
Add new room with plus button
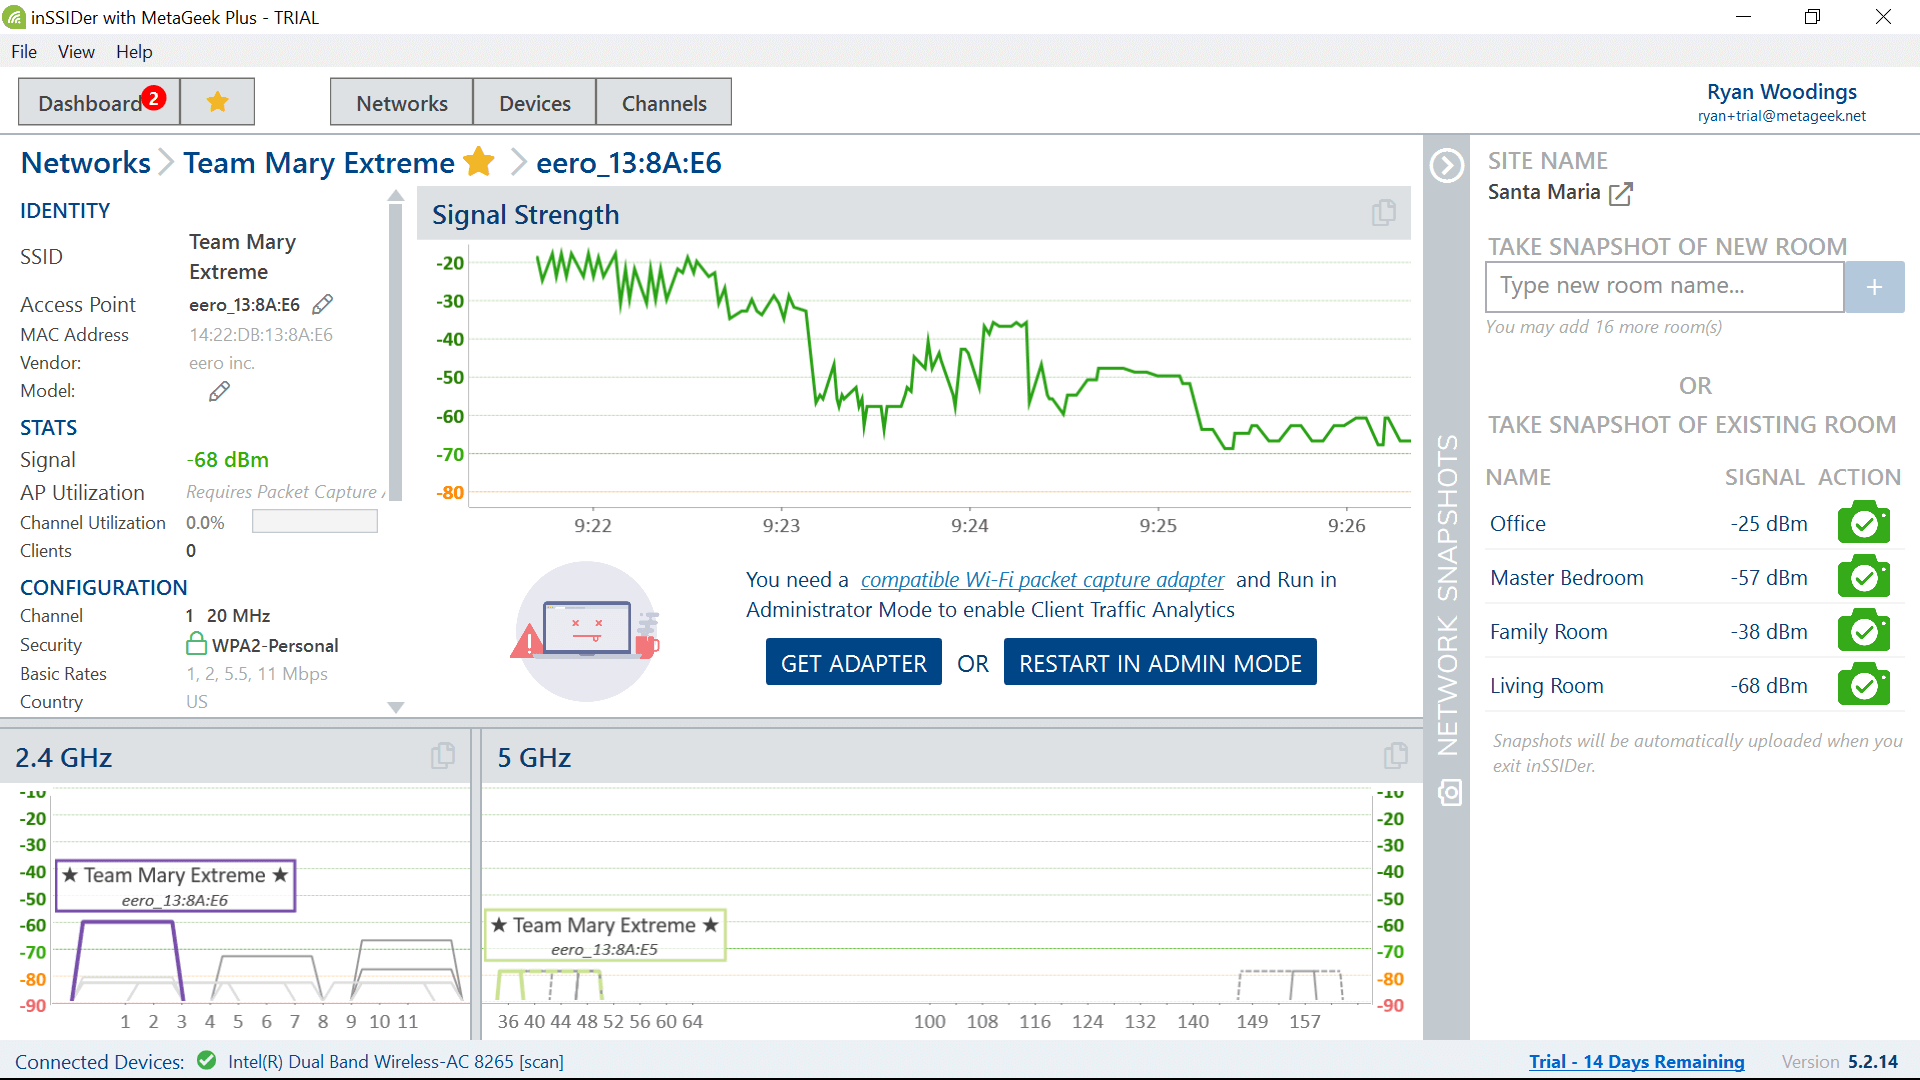pyautogui.click(x=1874, y=287)
